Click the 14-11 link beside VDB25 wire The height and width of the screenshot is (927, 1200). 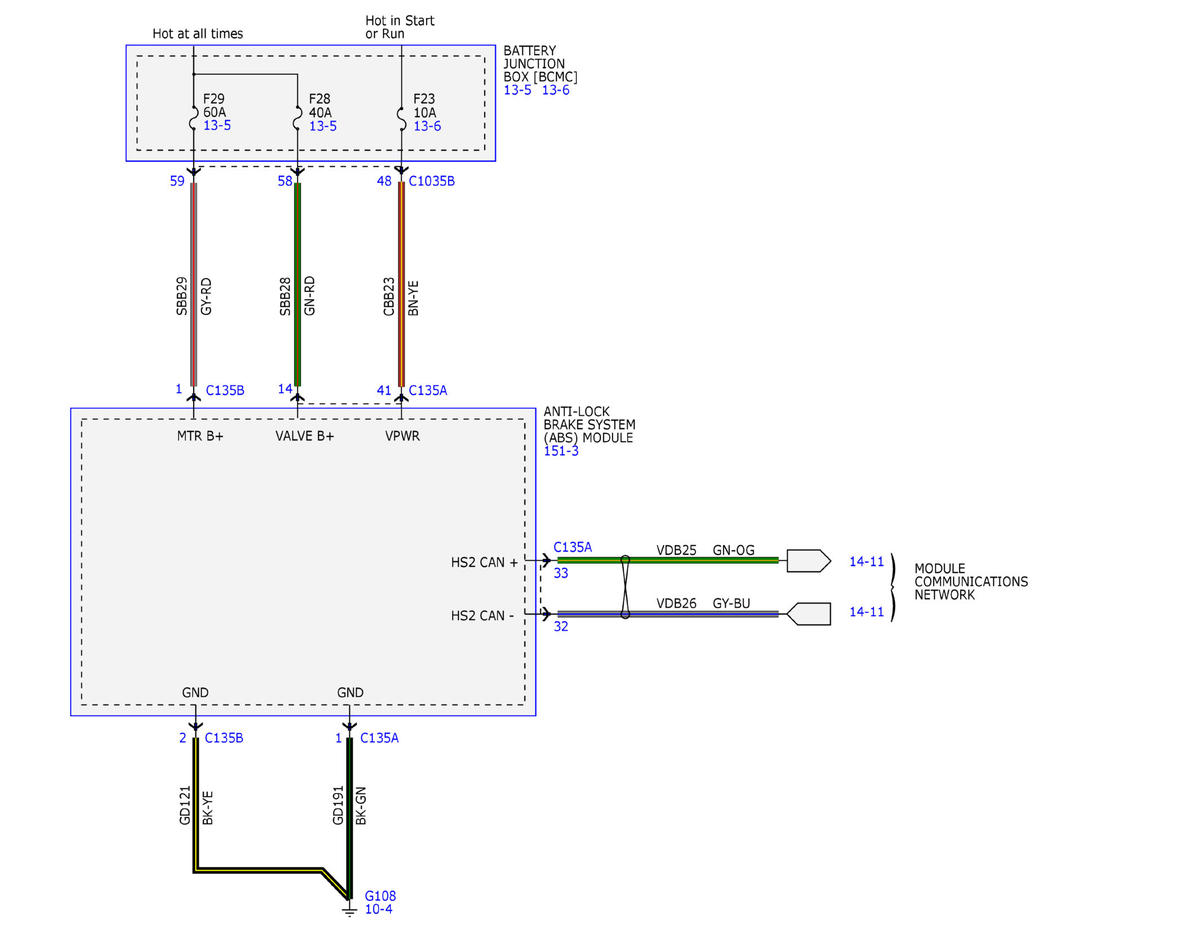click(x=866, y=562)
